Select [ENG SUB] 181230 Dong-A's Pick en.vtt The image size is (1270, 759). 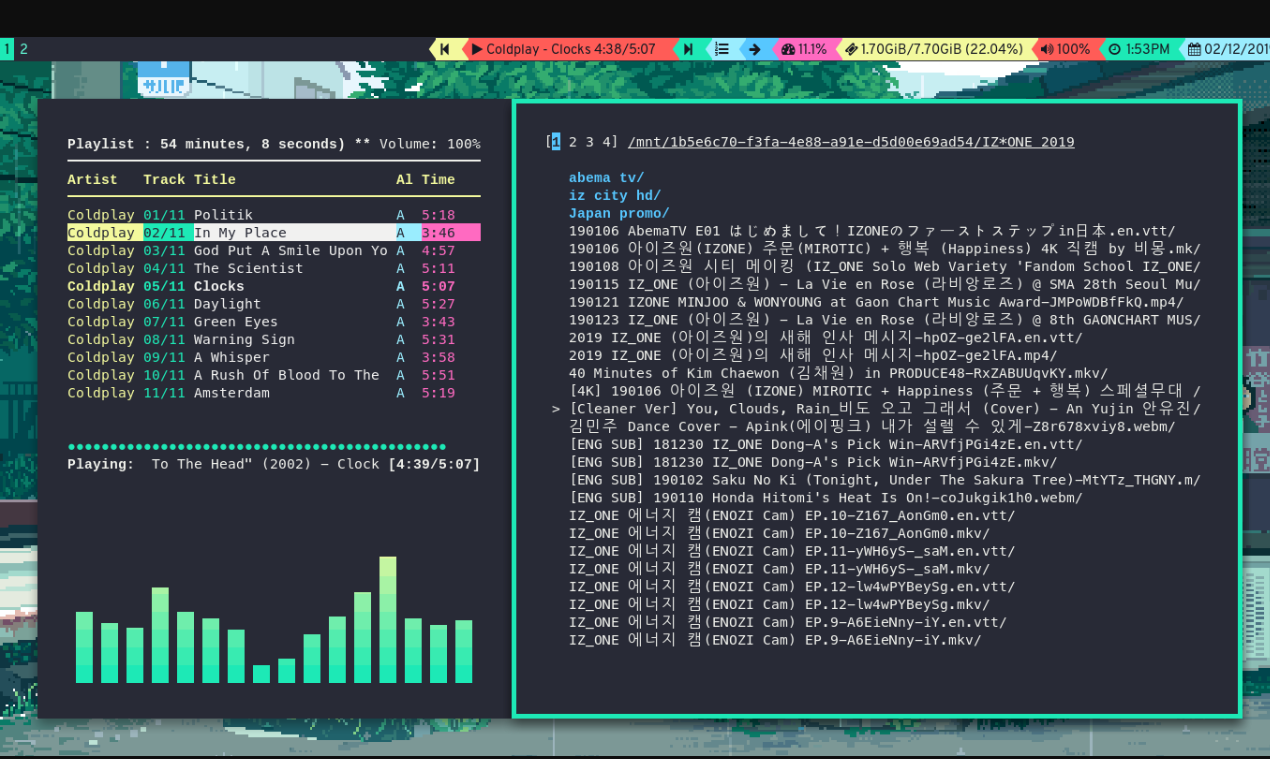[x=826, y=444]
